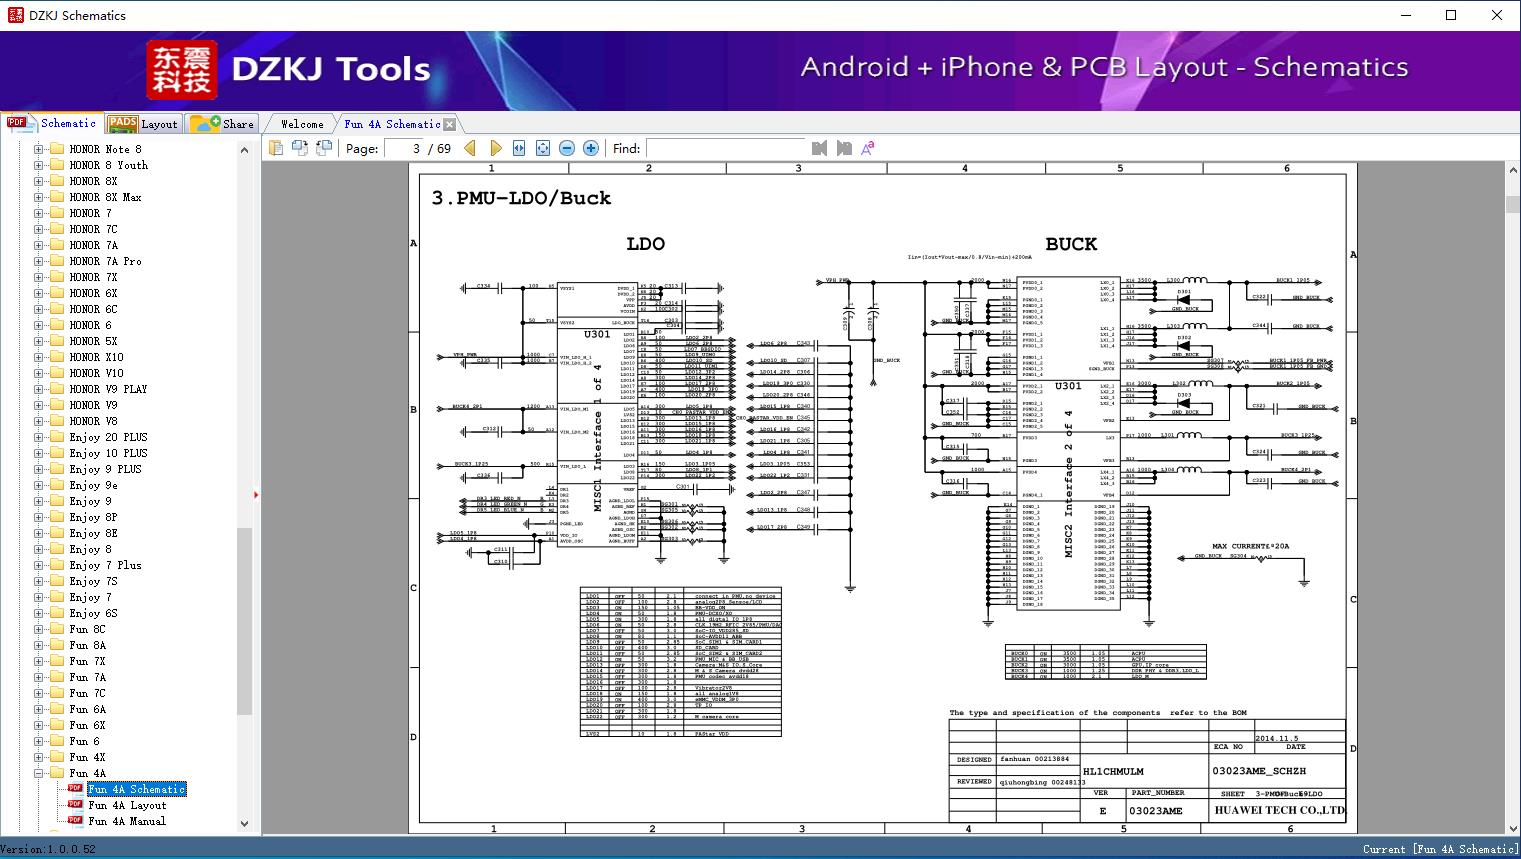Click the copy document icon in the viewer toolbar
This screenshot has width=1521, height=859.
point(275,148)
